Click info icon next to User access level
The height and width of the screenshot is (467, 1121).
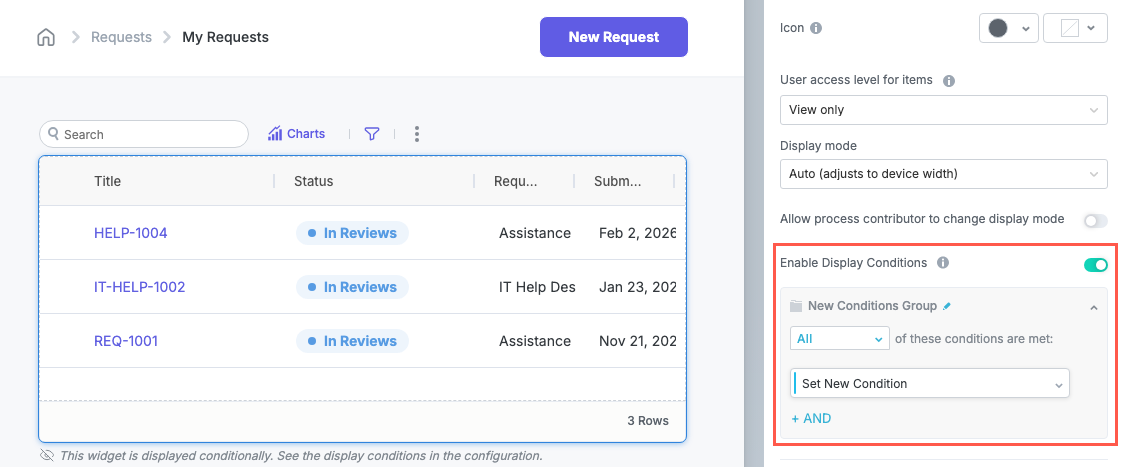(x=949, y=80)
